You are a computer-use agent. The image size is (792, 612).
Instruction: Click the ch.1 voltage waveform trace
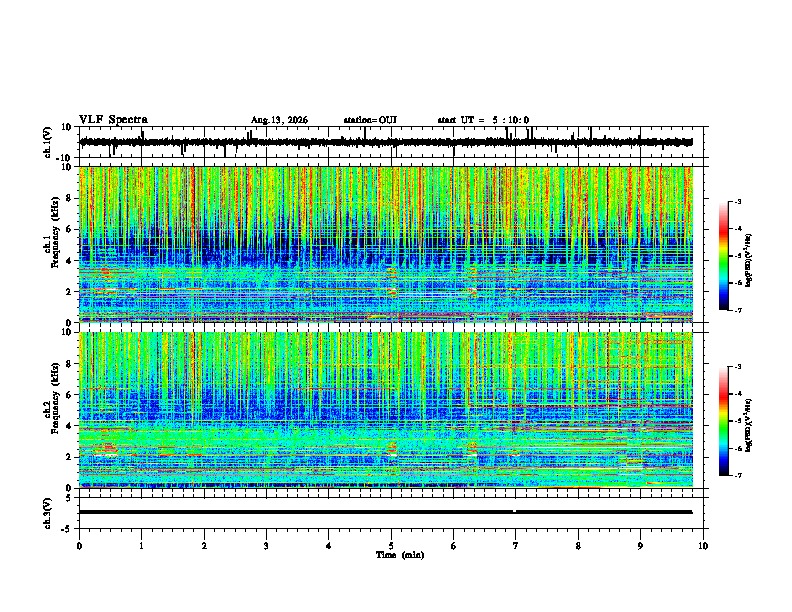point(385,142)
